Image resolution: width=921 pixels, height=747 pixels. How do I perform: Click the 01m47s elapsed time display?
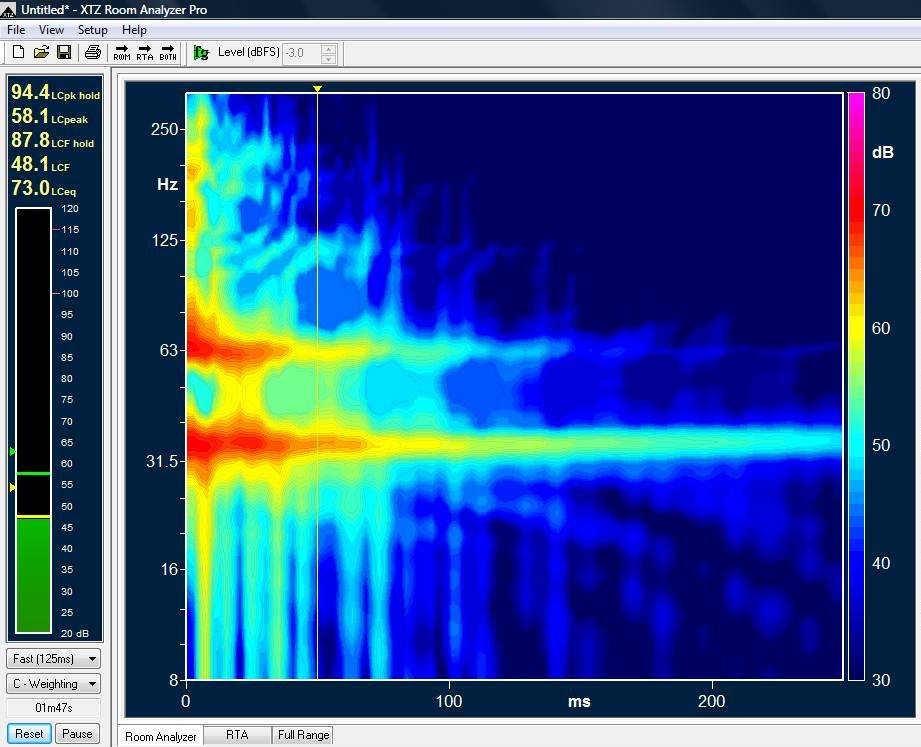pyautogui.click(x=53, y=708)
